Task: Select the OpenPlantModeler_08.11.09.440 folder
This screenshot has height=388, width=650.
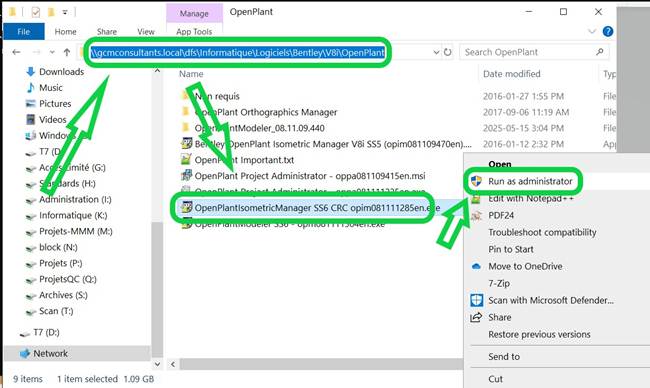Action: (260, 128)
